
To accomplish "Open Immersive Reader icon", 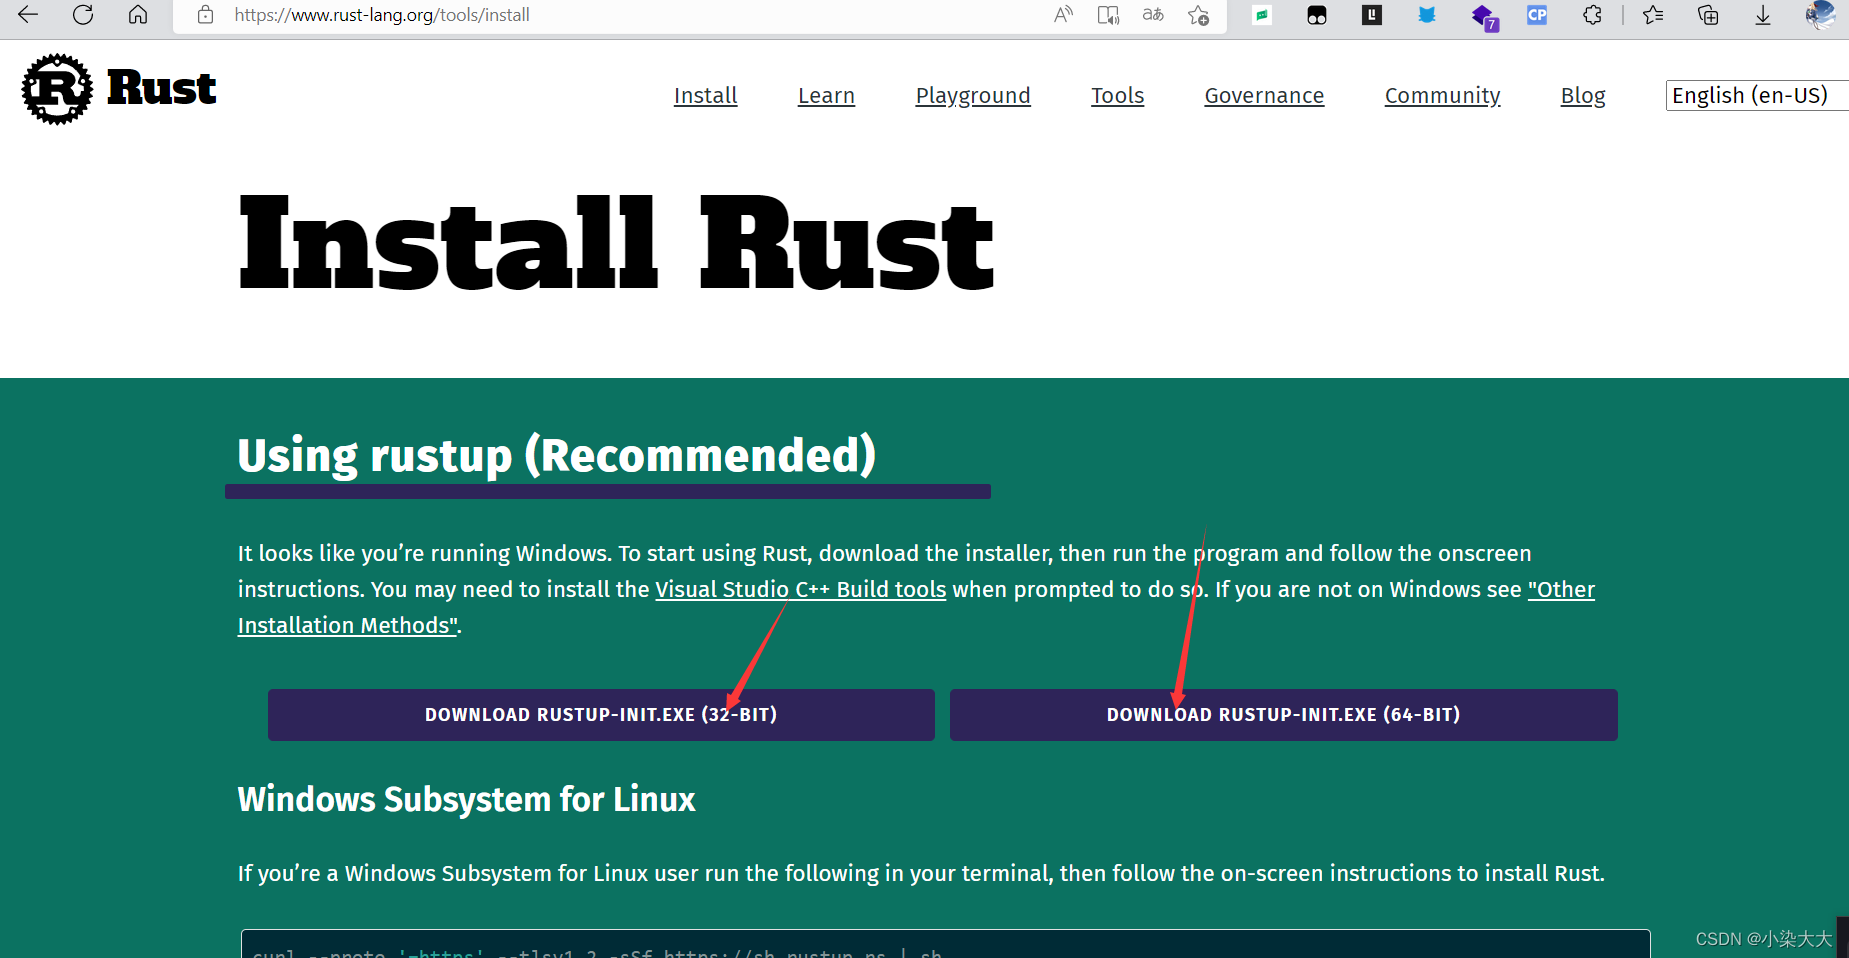I will pos(1108,15).
